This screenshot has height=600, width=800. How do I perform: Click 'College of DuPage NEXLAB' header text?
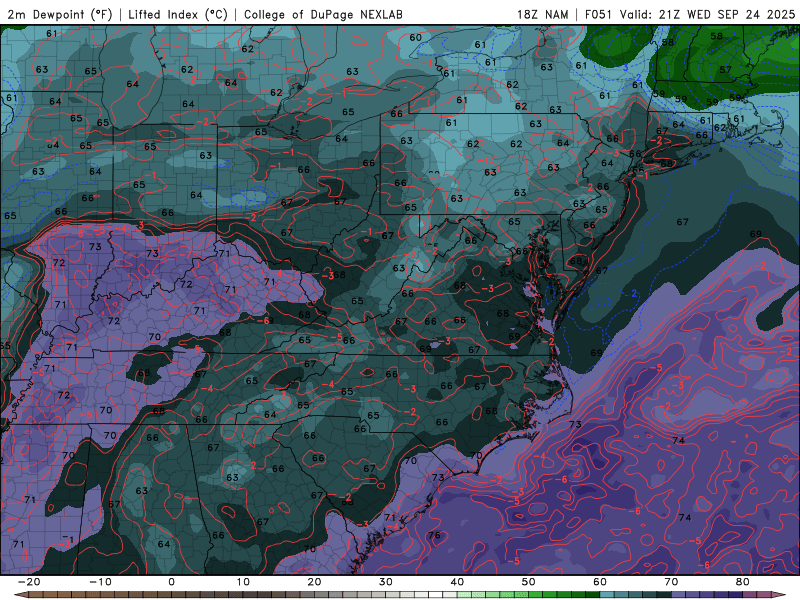point(323,15)
